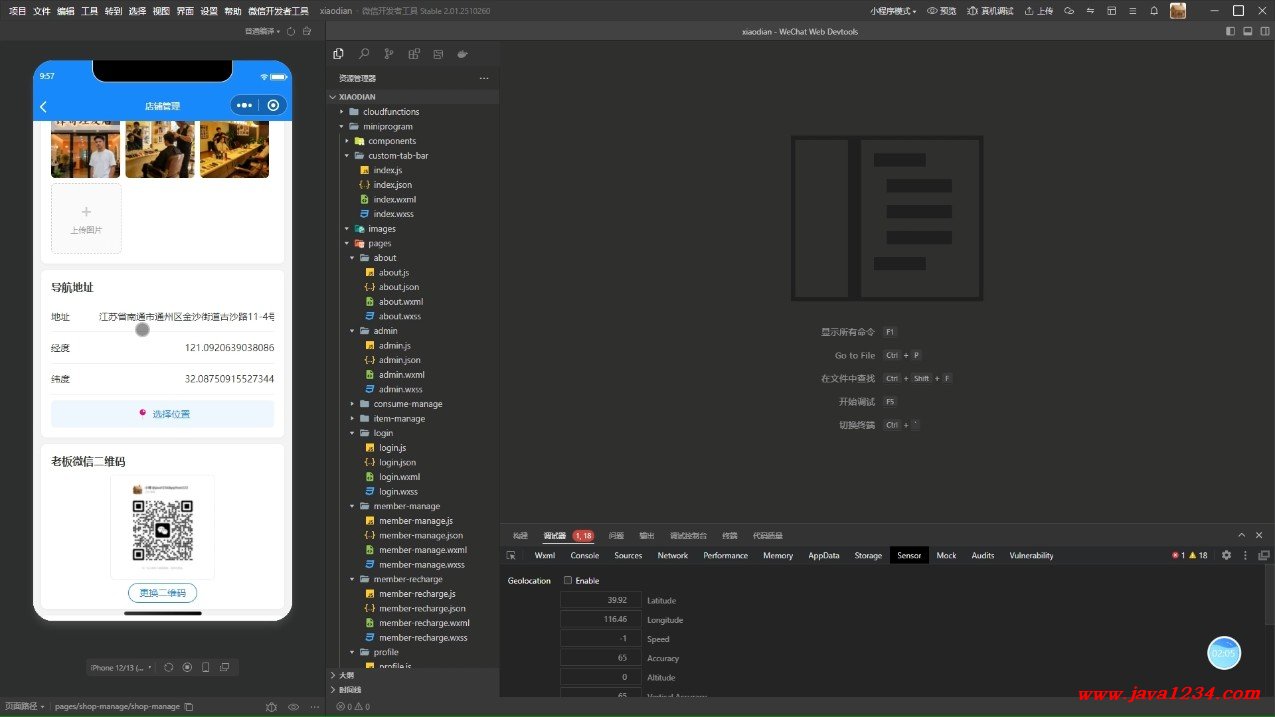
Task: Open the iPhone 12/13 device dropdown
Action: point(121,667)
